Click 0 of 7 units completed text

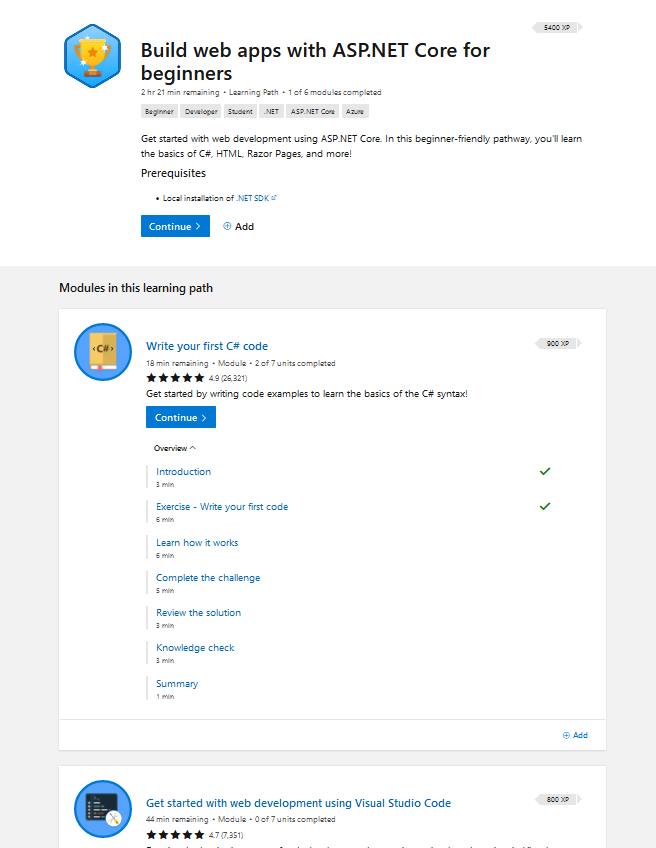point(295,819)
